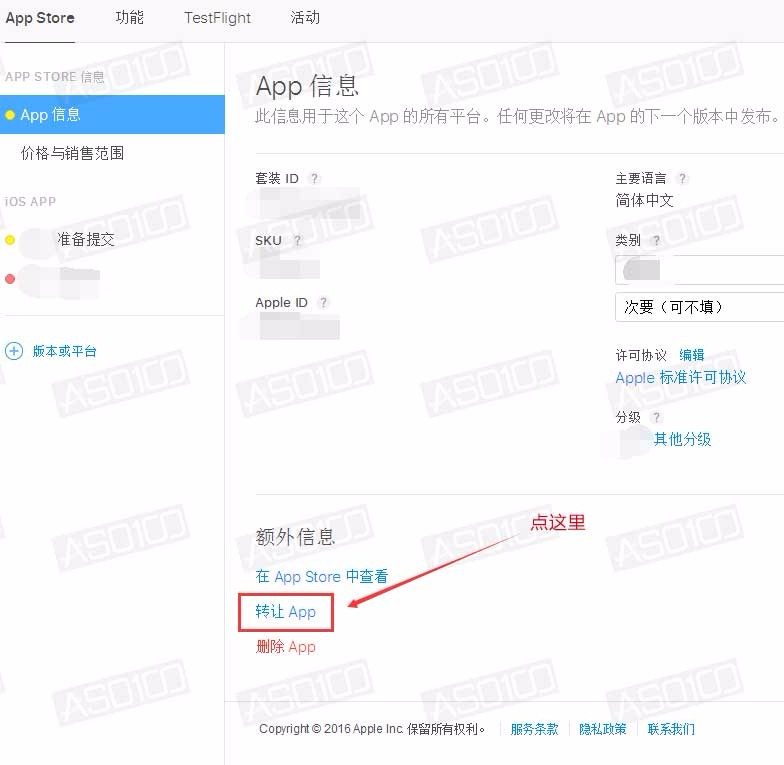Open Apple 标准许可协议 link
Screen dimensions: 784x765
tap(680, 378)
